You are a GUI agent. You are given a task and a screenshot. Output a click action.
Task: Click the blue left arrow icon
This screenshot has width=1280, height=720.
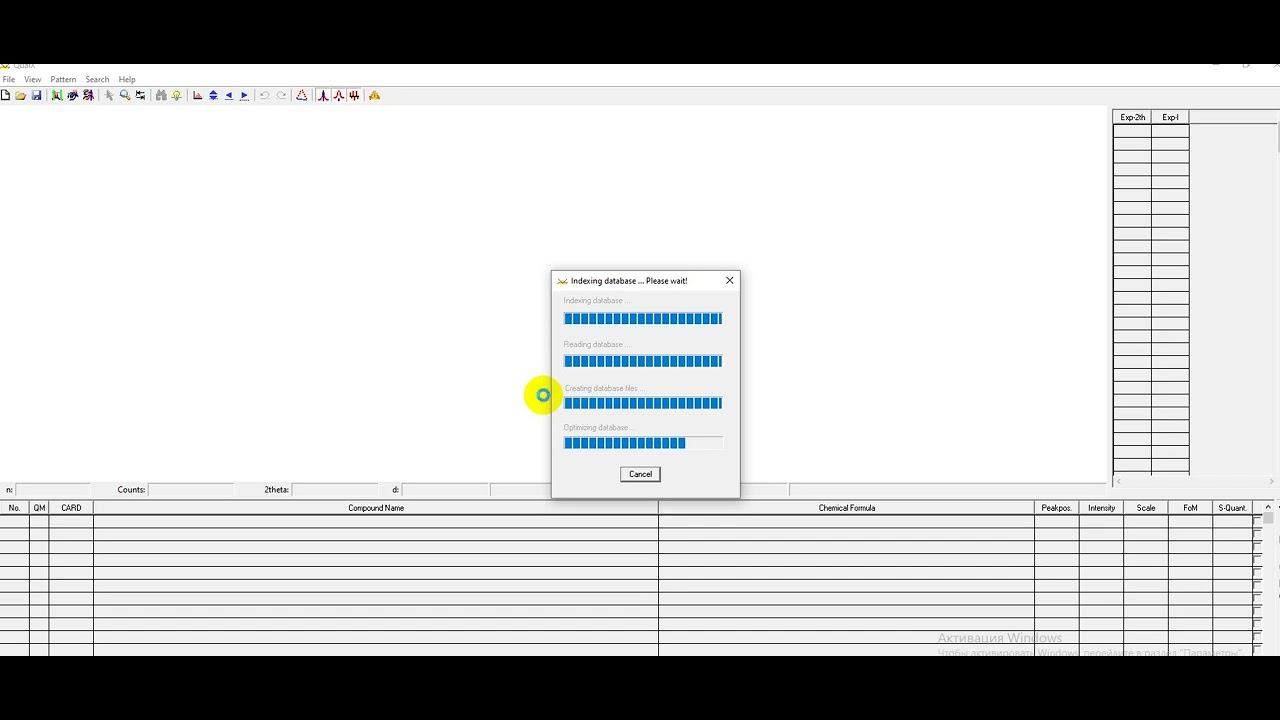[x=229, y=95]
